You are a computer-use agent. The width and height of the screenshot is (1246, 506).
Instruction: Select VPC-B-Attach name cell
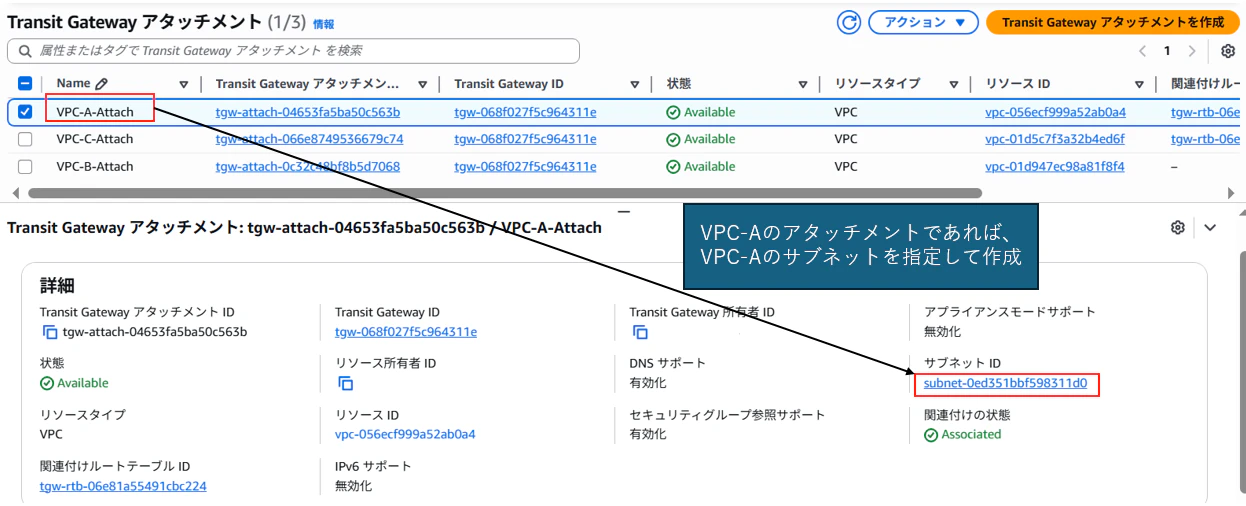[95, 166]
